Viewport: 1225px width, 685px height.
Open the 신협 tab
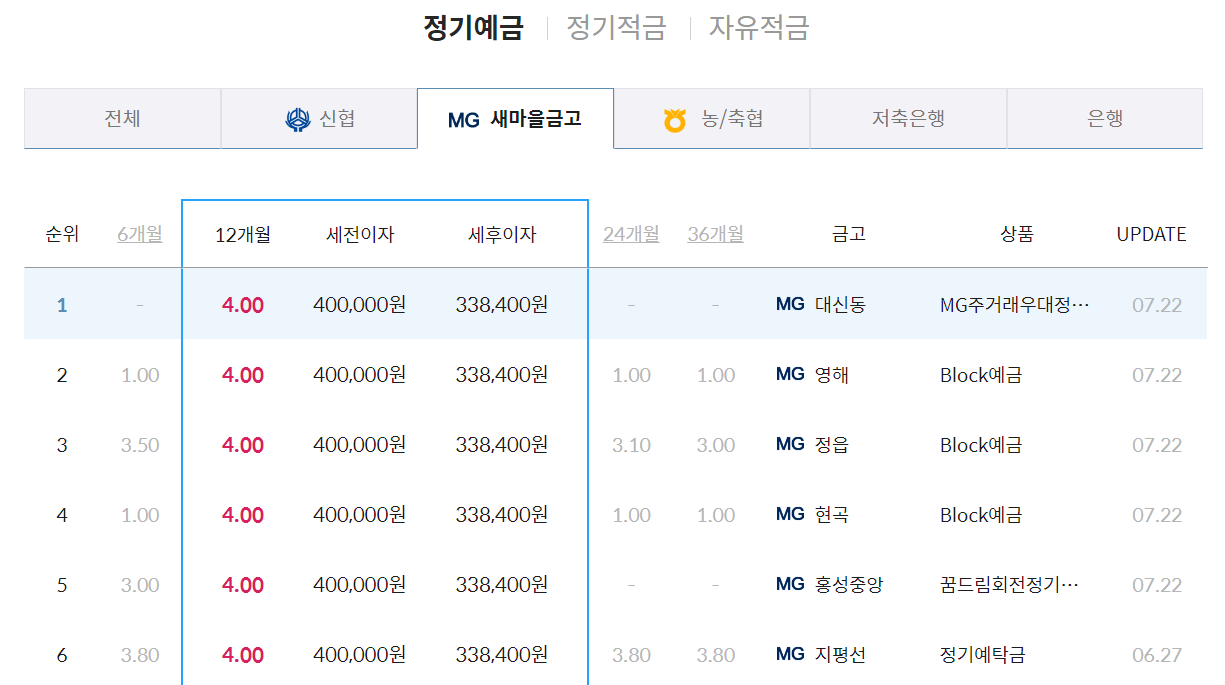318,119
